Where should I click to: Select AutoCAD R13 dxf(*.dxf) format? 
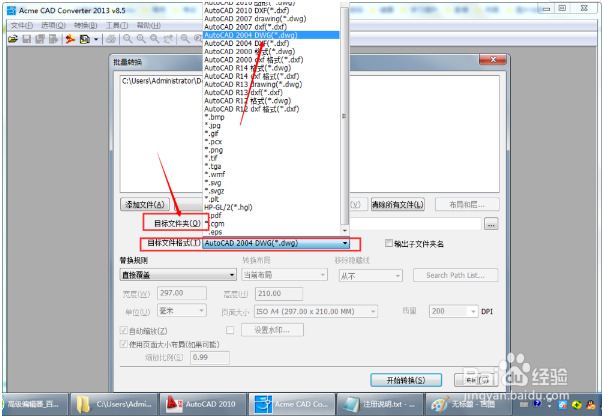coord(271,93)
